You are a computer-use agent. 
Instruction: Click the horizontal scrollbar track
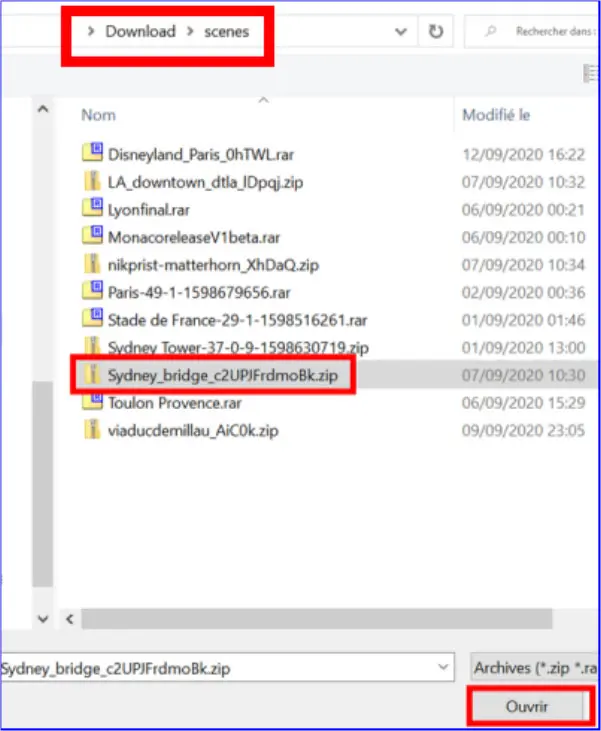coord(317,619)
